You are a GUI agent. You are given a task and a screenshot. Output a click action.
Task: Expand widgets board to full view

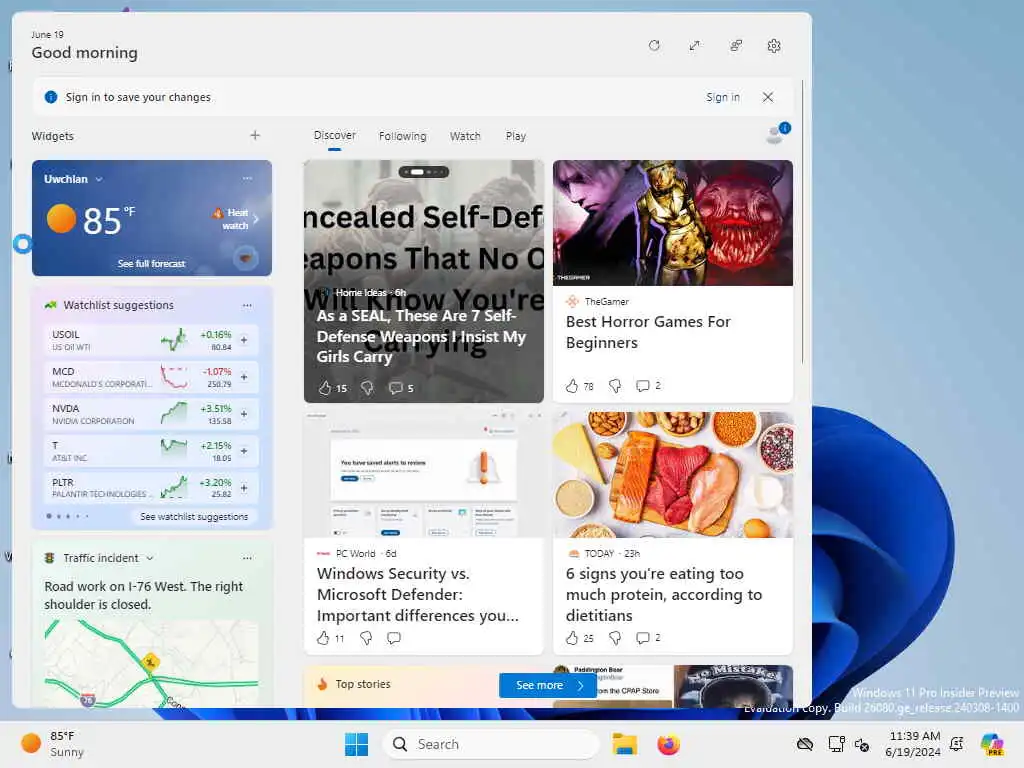(x=694, y=46)
